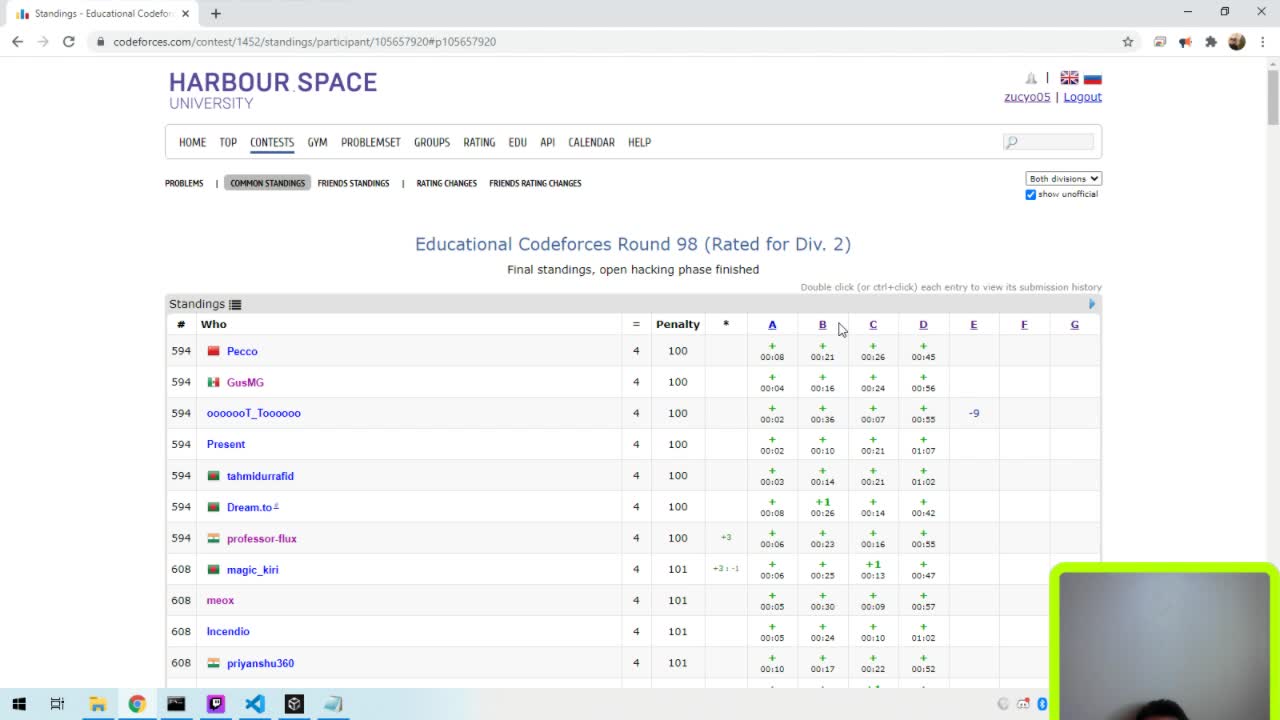Click the Mexico flag beside GusMG

pos(213,382)
